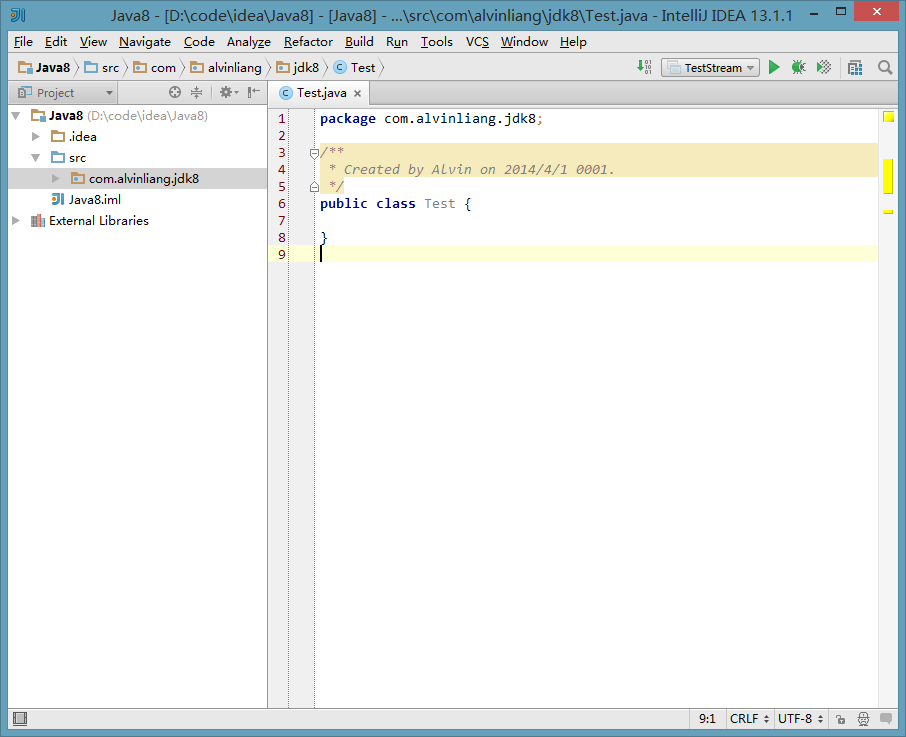
Task: Toggle tool window buttons at bottom-left corner
Action: [x=19, y=719]
